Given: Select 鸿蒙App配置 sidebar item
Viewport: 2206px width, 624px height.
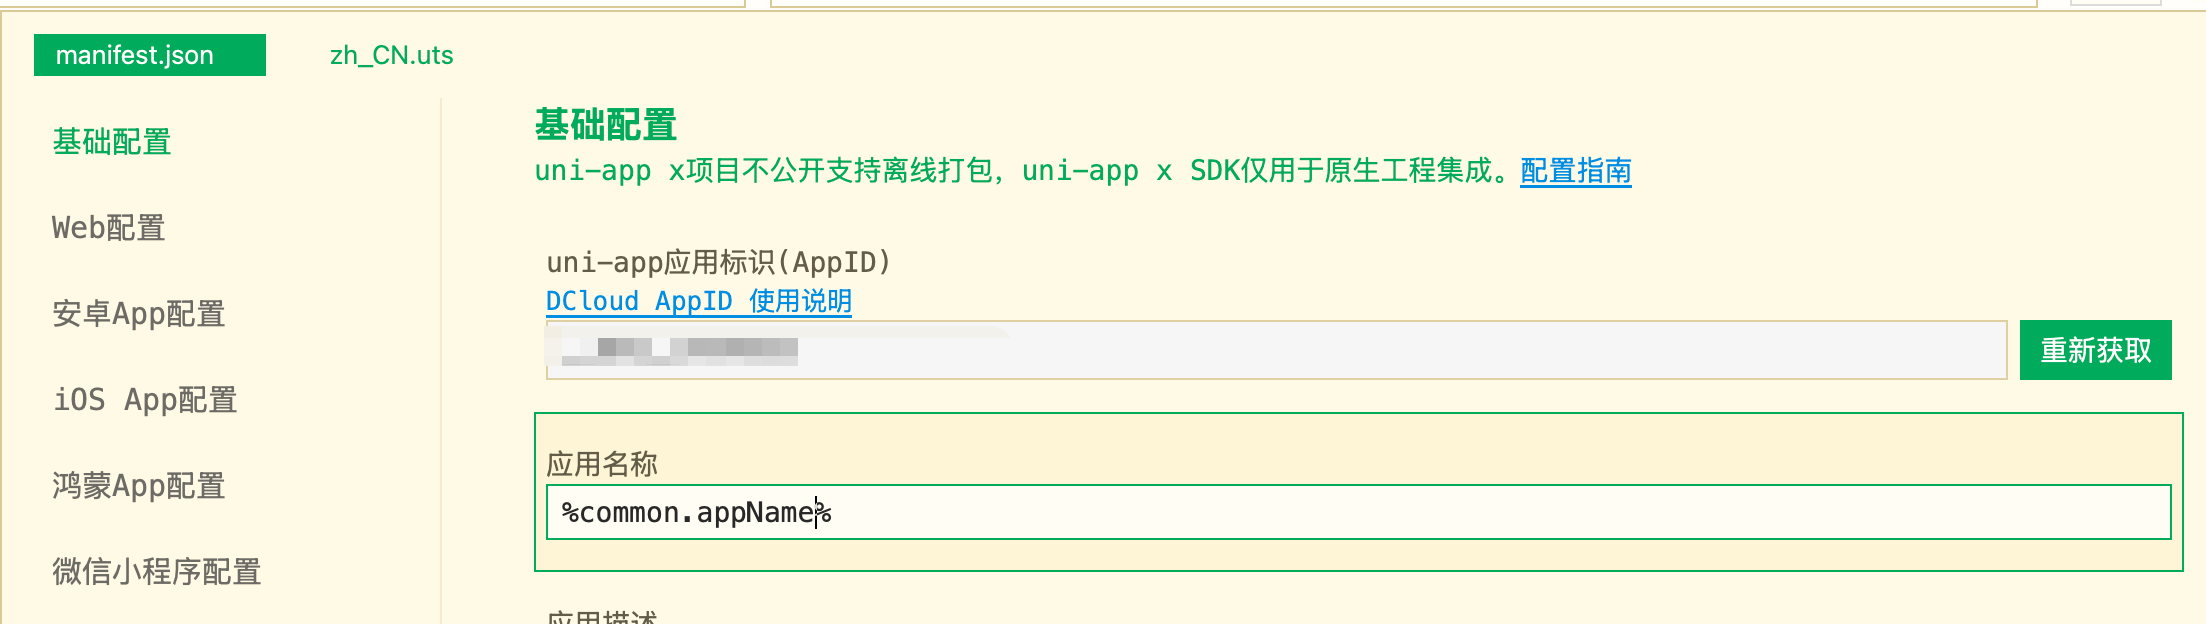Looking at the screenshot, I should [138, 486].
